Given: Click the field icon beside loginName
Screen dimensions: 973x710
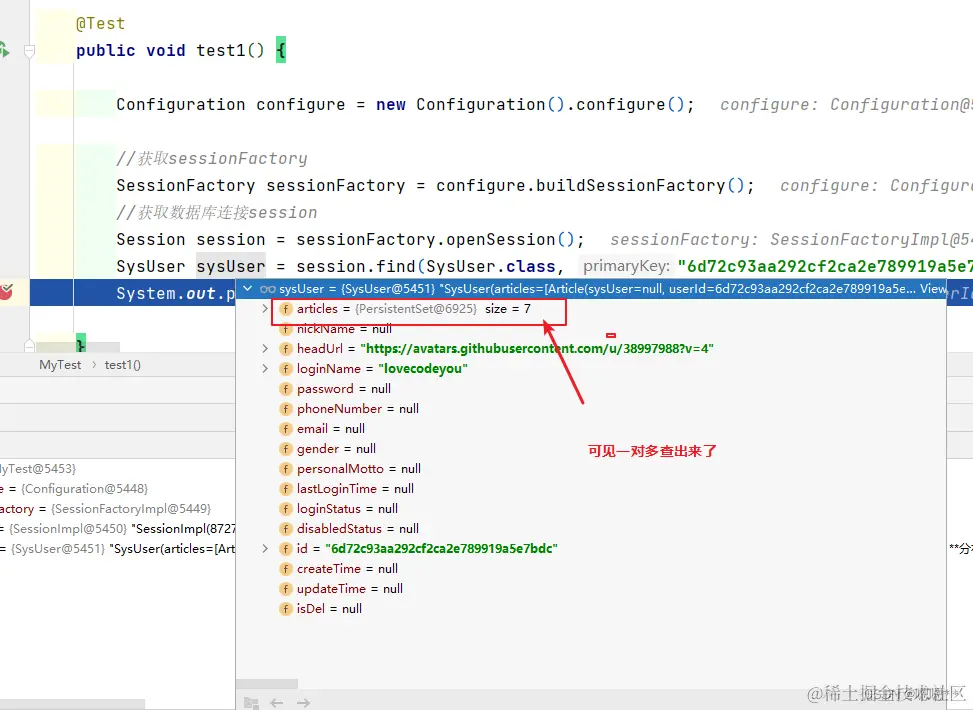Looking at the screenshot, I should point(285,369).
